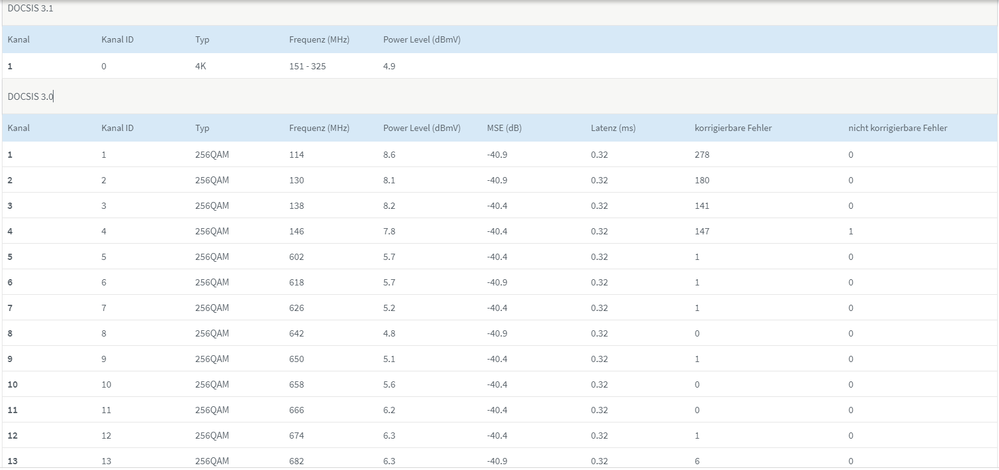The height and width of the screenshot is (470, 999).
Task: Click 256QAM type in the 666 MHz row
Action: click(212, 410)
